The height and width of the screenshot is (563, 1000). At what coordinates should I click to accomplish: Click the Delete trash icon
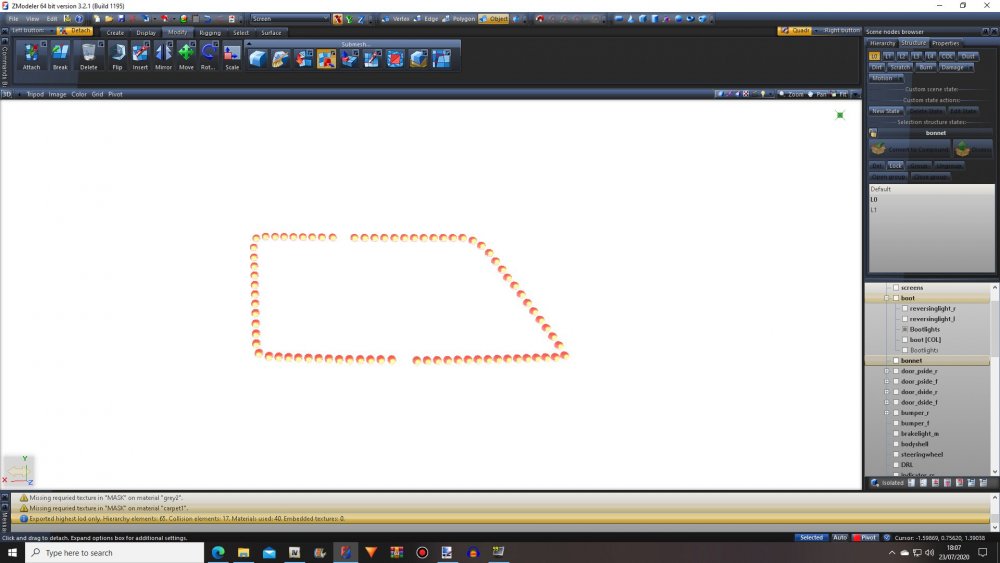89,56
